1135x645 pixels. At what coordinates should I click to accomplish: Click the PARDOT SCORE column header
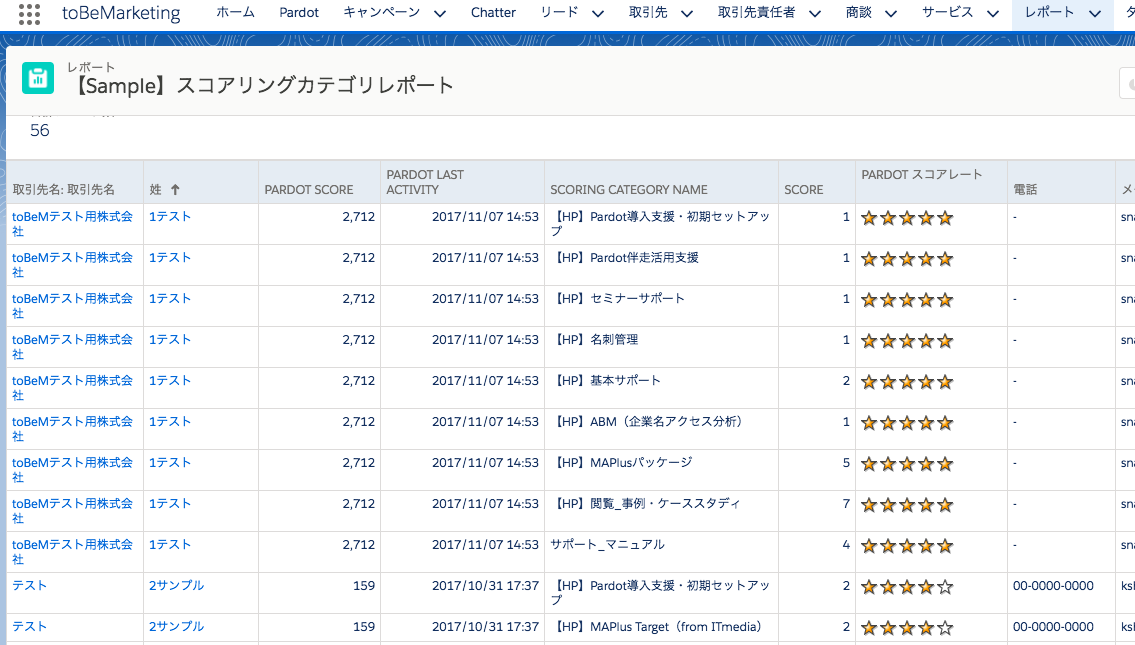point(309,190)
